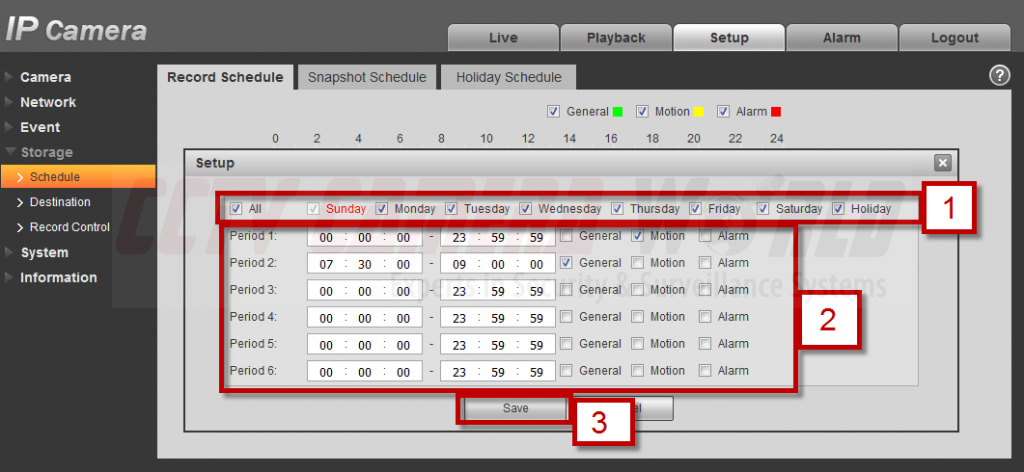Uncheck General for Period 2

(567, 263)
